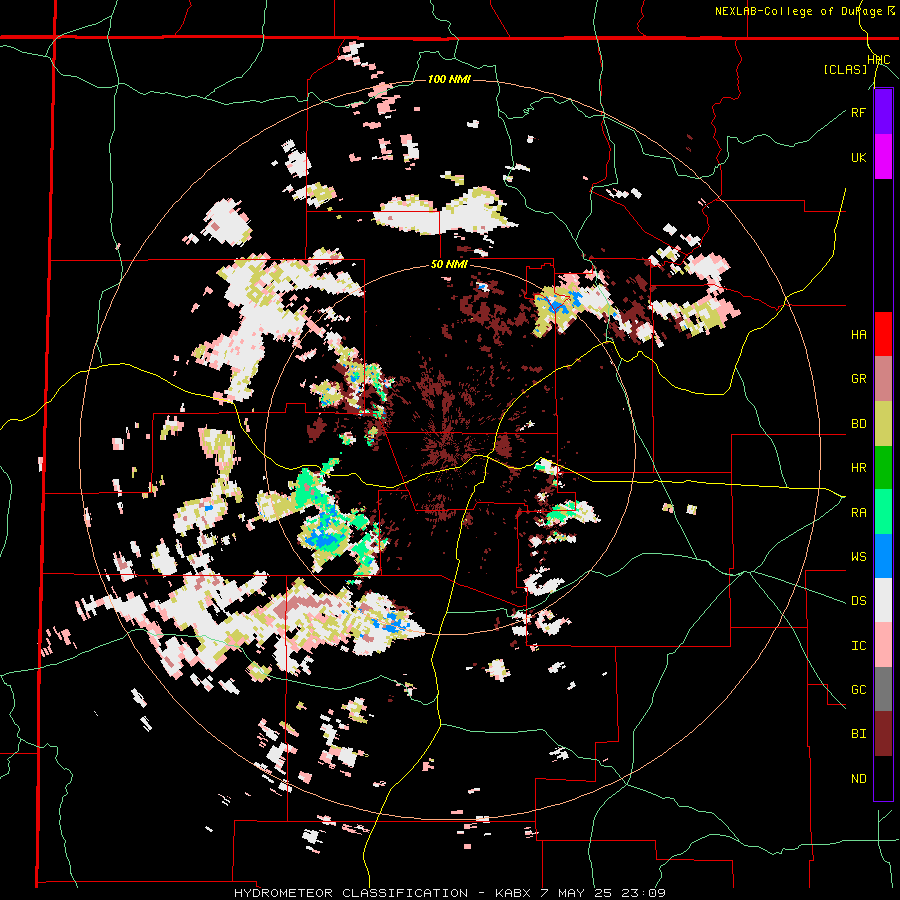Click the BD olive legend swatch
The width and height of the screenshot is (900, 900).
point(883,424)
